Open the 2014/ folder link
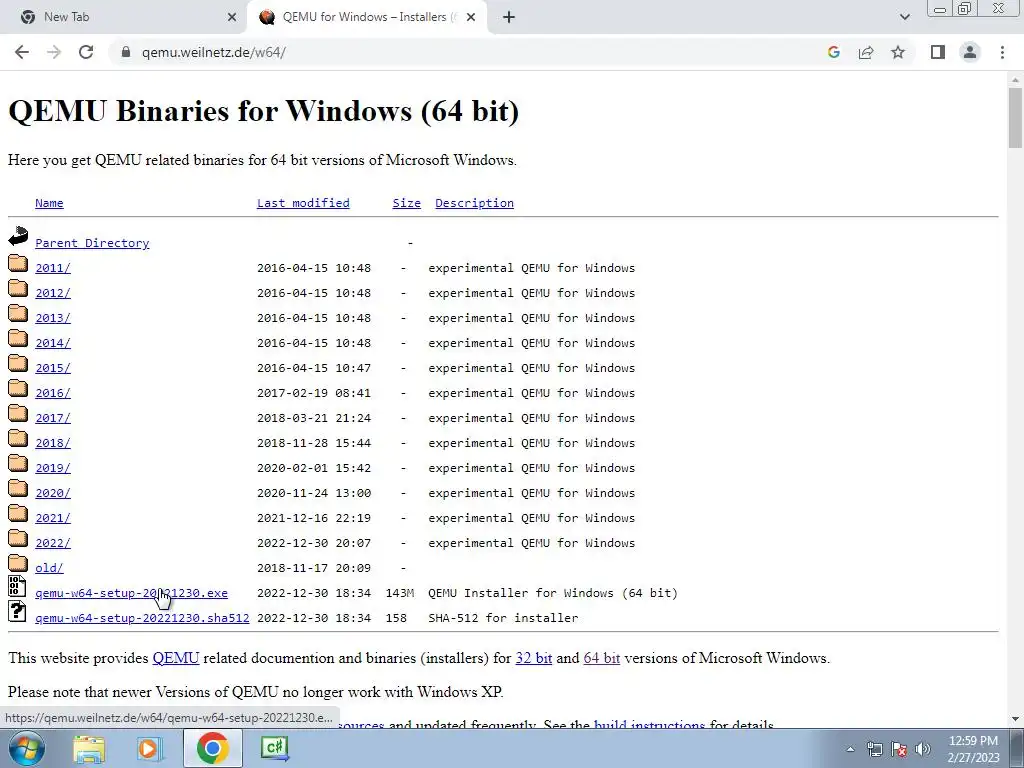The image size is (1024, 768). (x=52, y=343)
